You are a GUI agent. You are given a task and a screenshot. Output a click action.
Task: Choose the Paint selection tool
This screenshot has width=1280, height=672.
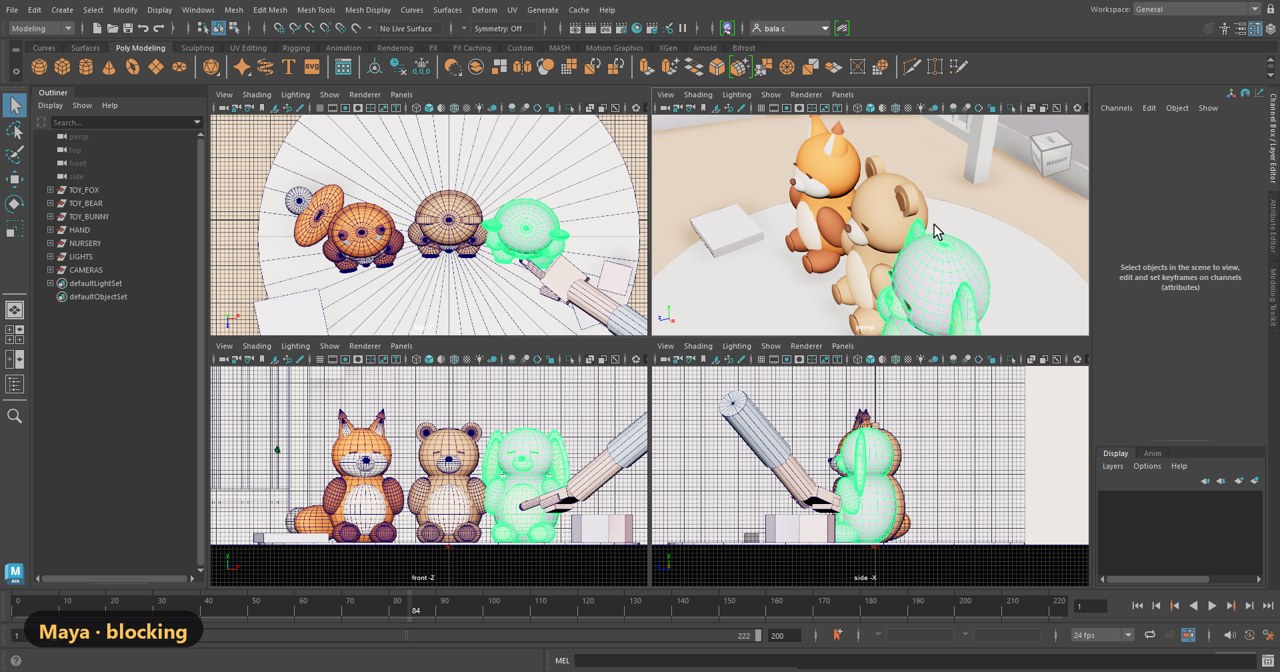coord(14,155)
